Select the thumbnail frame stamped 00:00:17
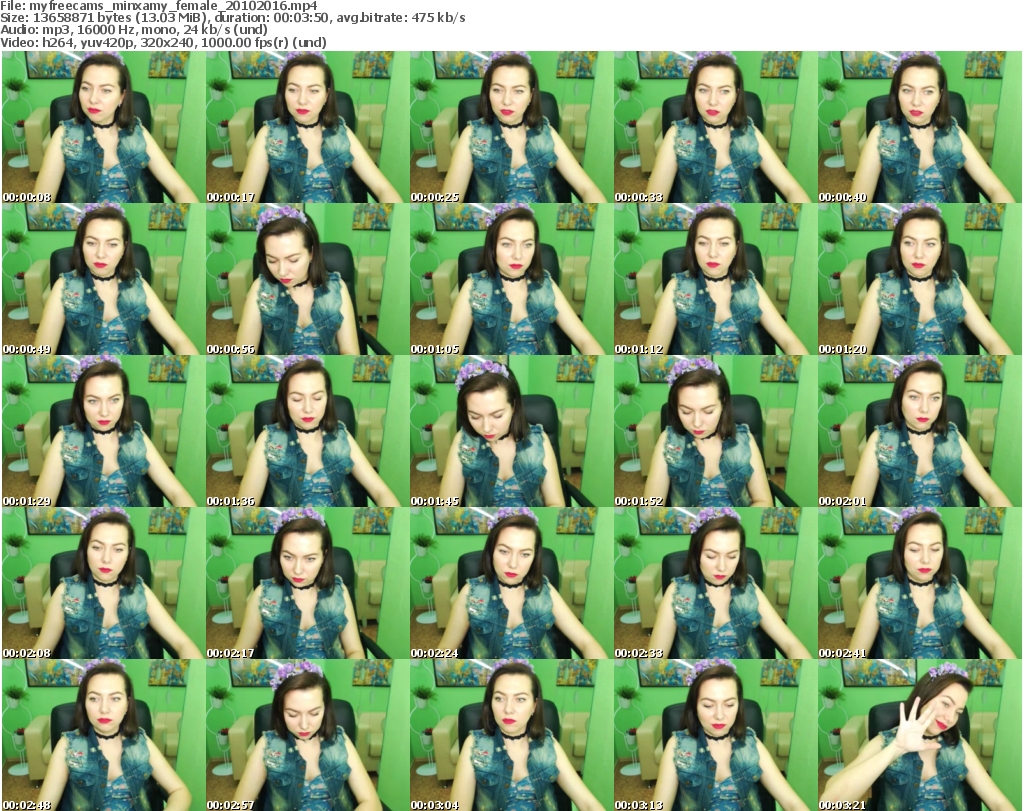Image resolution: width=1024 pixels, height=811 pixels. point(308,127)
